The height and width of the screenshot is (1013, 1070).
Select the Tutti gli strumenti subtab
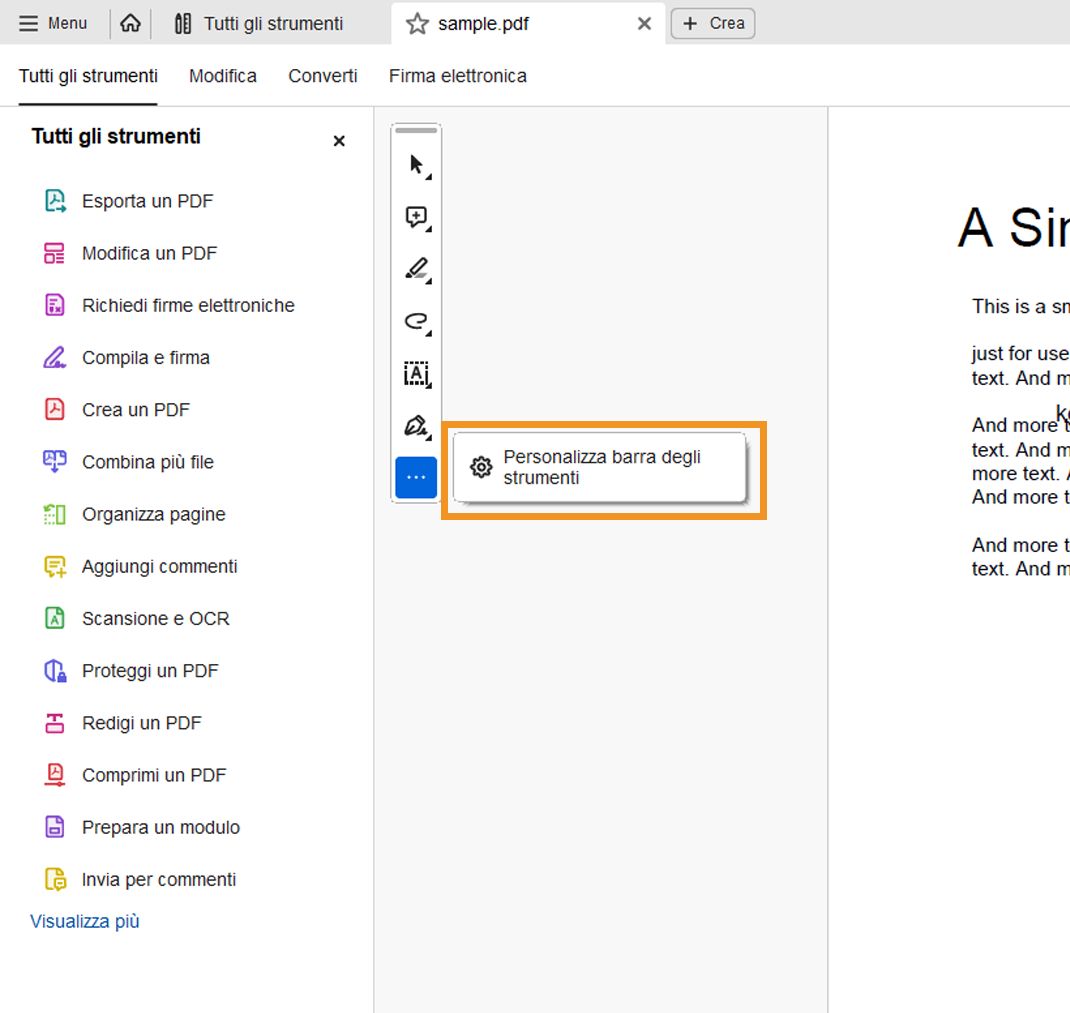(x=88, y=76)
